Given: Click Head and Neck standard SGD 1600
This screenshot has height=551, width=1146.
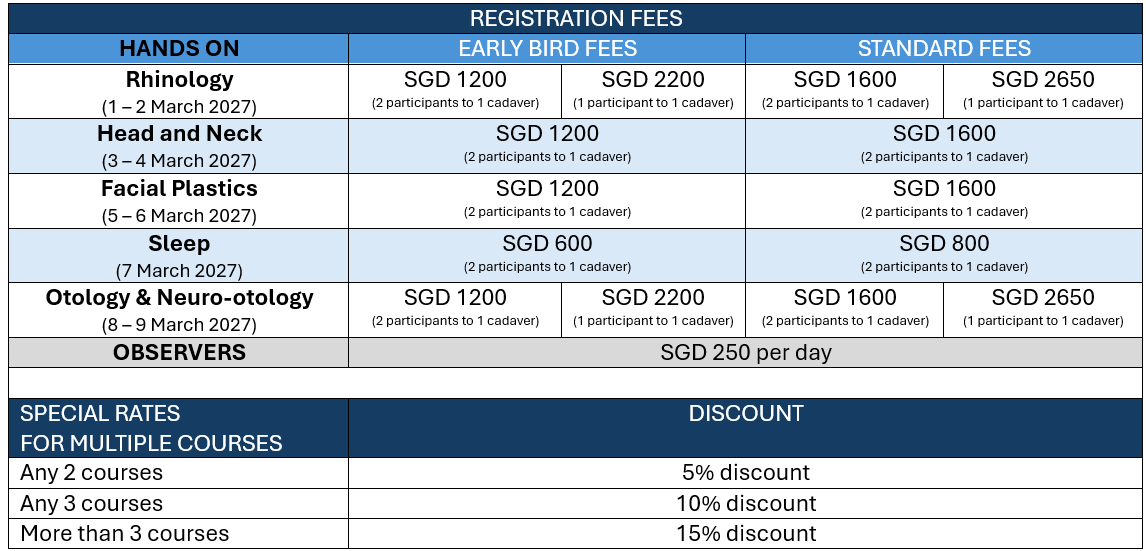Looking at the screenshot, I should pyautogui.click(x=944, y=145).
